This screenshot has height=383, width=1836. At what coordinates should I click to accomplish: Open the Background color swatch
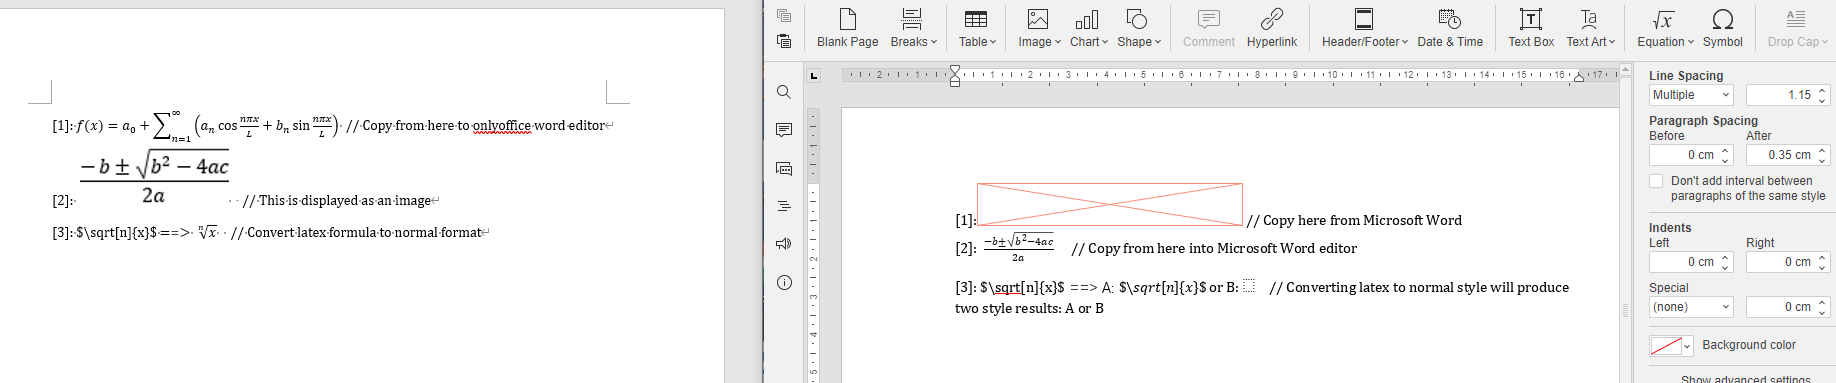click(1671, 346)
